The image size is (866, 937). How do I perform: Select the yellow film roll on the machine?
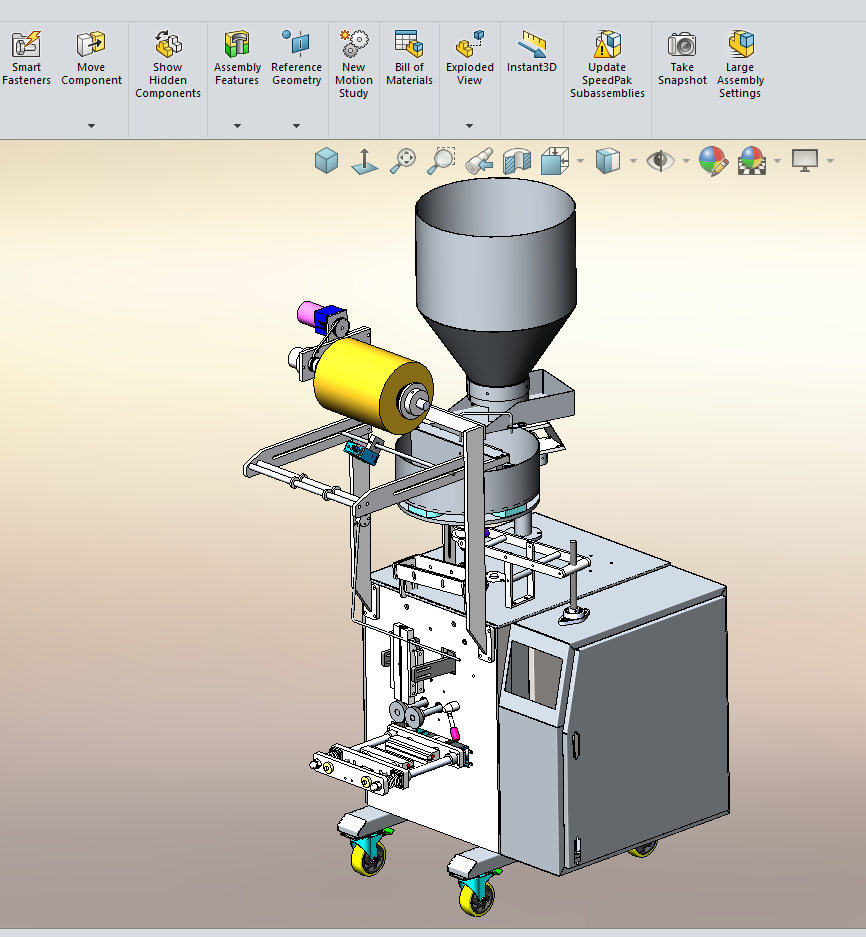click(359, 381)
